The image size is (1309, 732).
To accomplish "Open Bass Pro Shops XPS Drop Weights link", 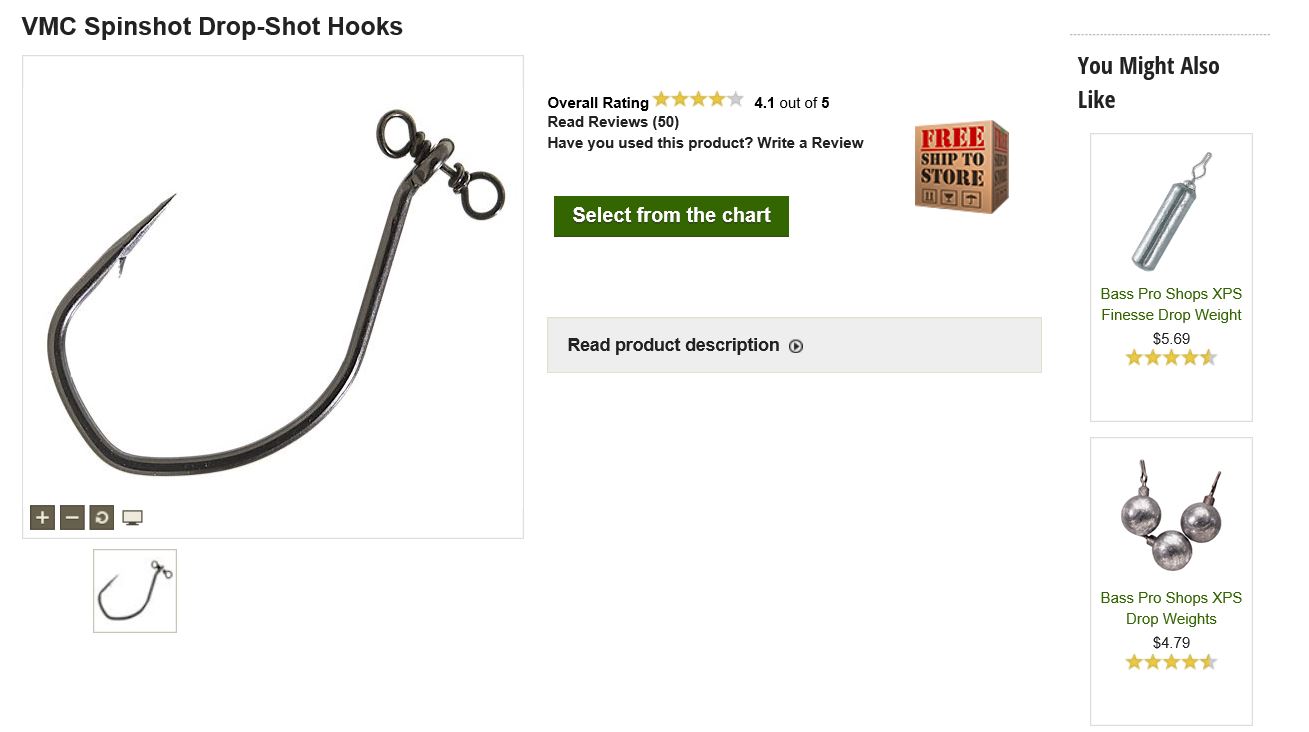I will coord(1171,608).
